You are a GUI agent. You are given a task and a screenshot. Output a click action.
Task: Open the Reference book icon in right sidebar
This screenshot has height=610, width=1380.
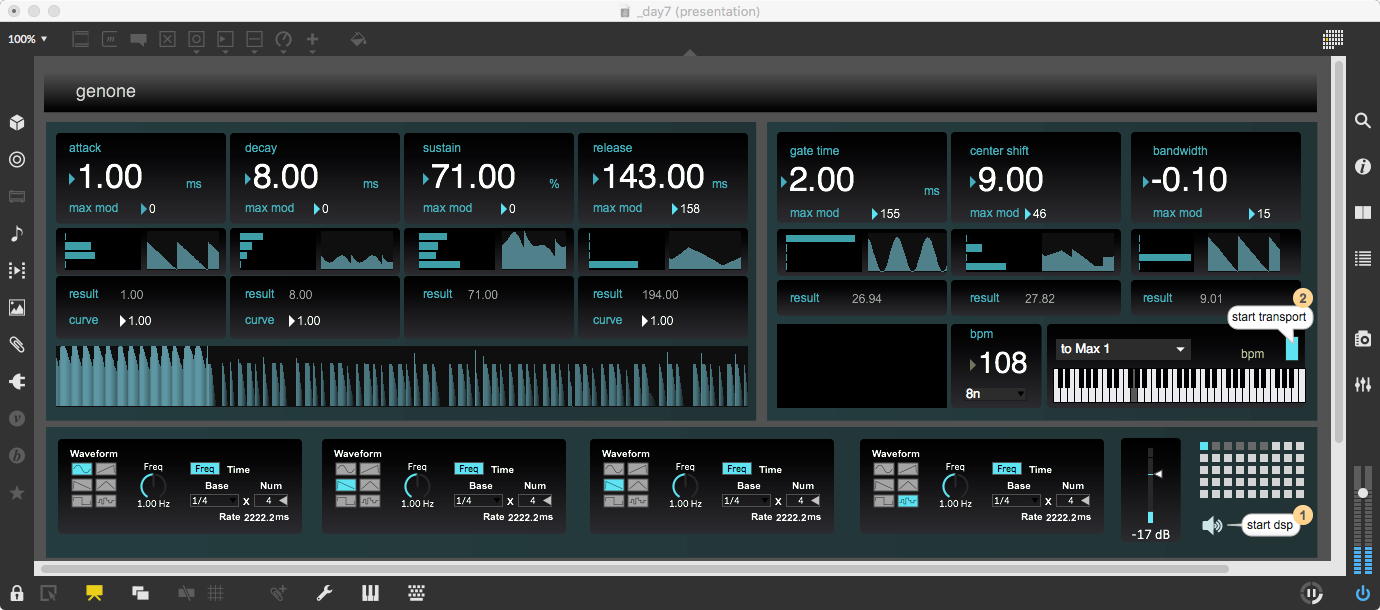click(1362, 212)
